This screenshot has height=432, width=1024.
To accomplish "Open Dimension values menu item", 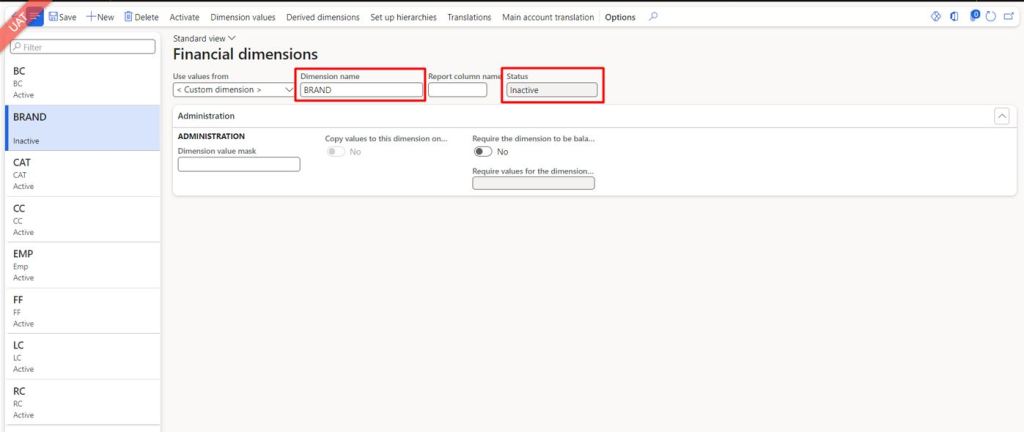I will click(242, 17).
